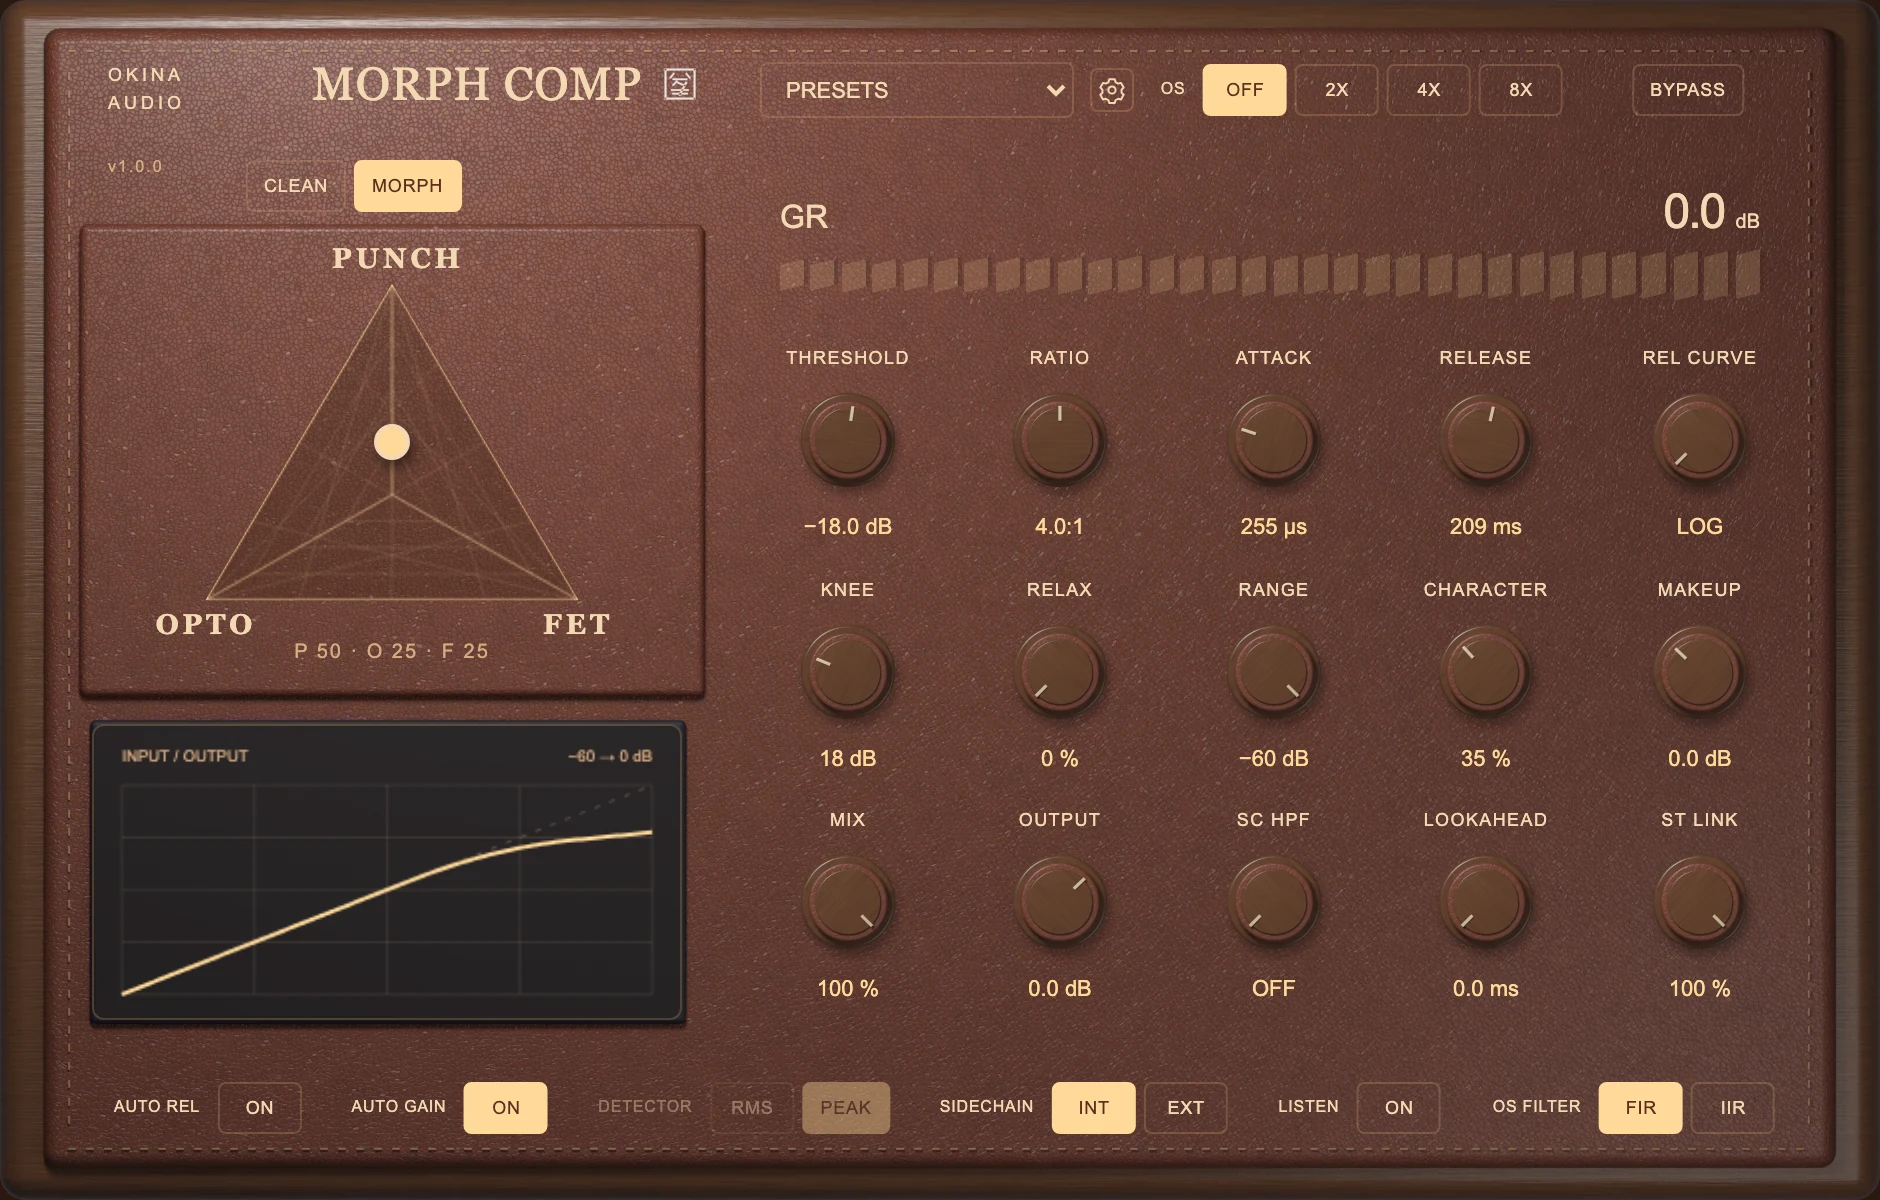This screenshot has width=1880, height=1200.
Task: Click the Rel Curve knob
Action: (x=1699, y=440)
